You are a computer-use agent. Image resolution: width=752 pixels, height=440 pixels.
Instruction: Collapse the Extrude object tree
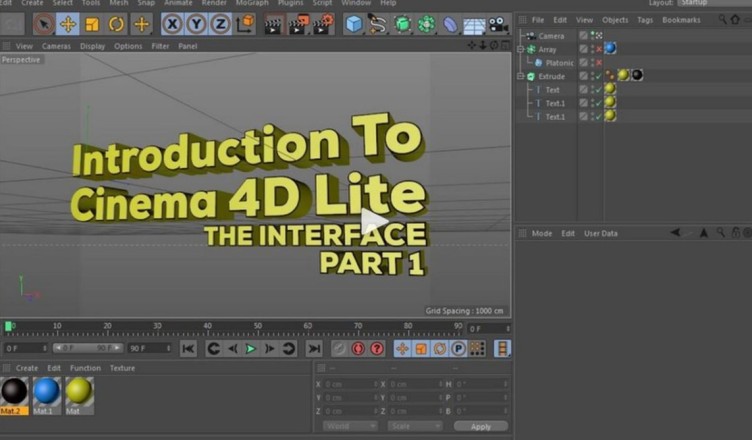point(520,76)
